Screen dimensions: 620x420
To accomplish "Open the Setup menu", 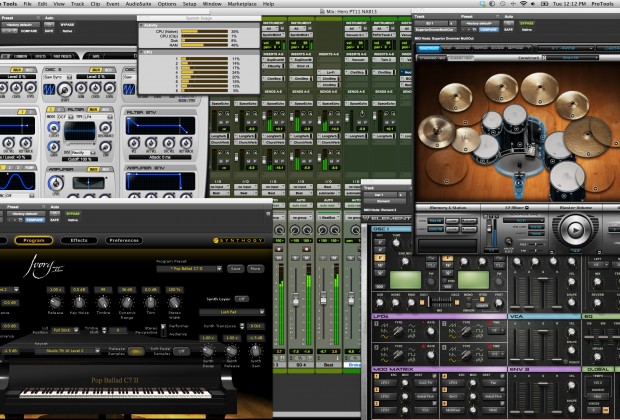I will pos(189,4).
